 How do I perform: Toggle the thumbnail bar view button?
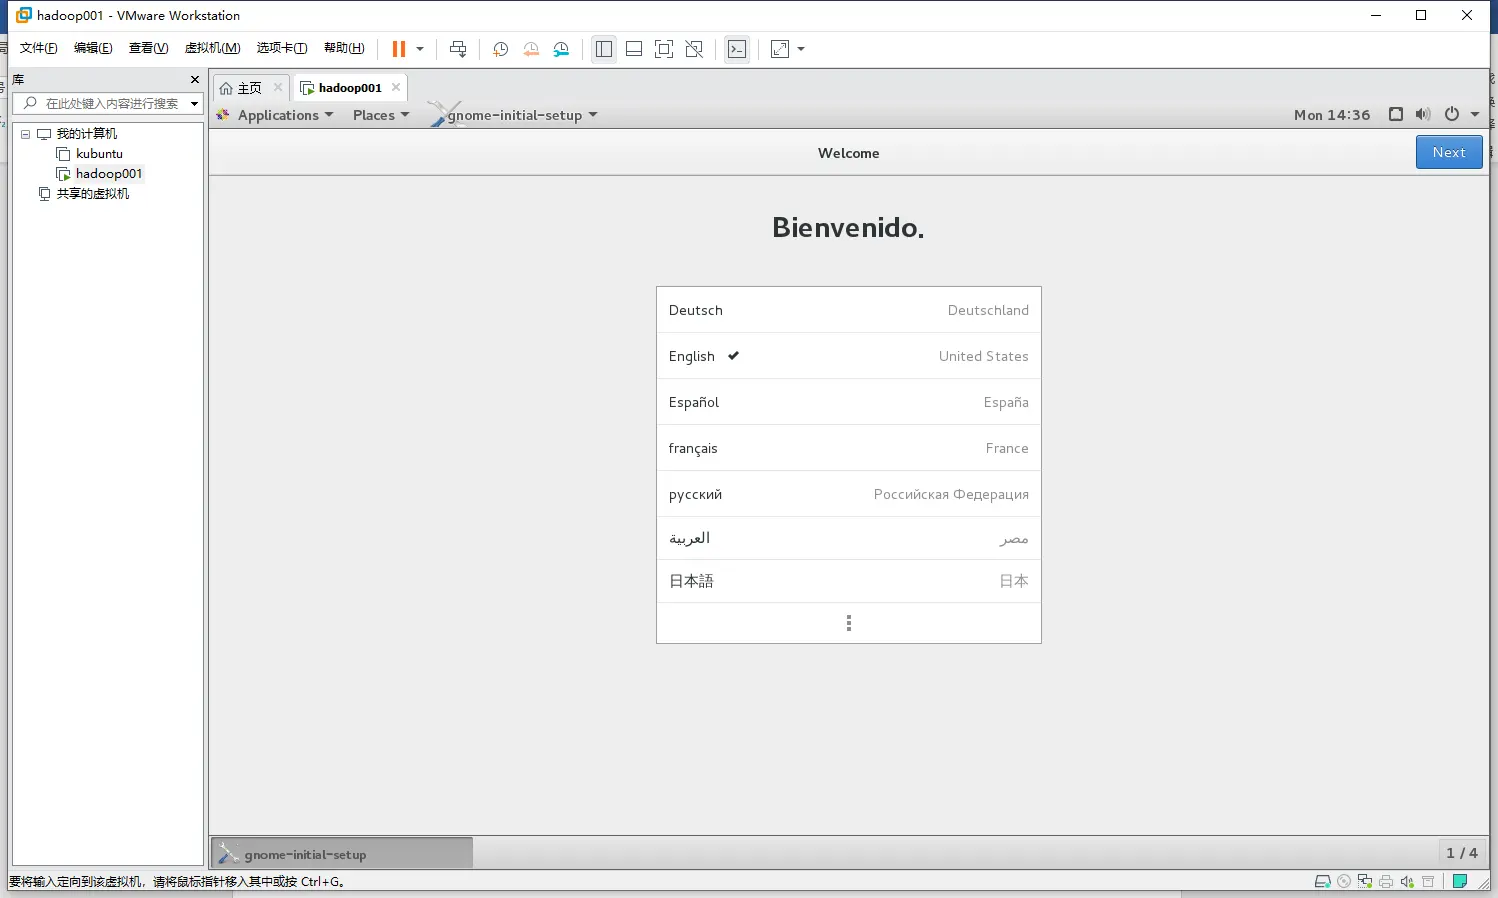tap(634, 49)
